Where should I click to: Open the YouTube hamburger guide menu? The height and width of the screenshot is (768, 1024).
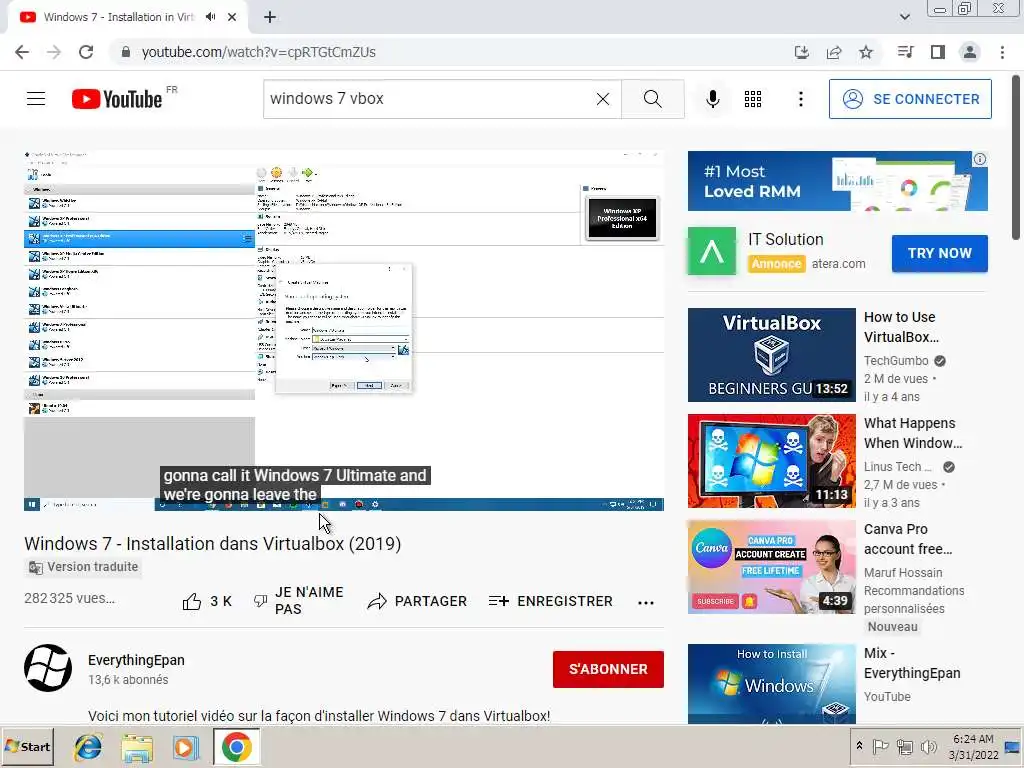coord(36,99)
